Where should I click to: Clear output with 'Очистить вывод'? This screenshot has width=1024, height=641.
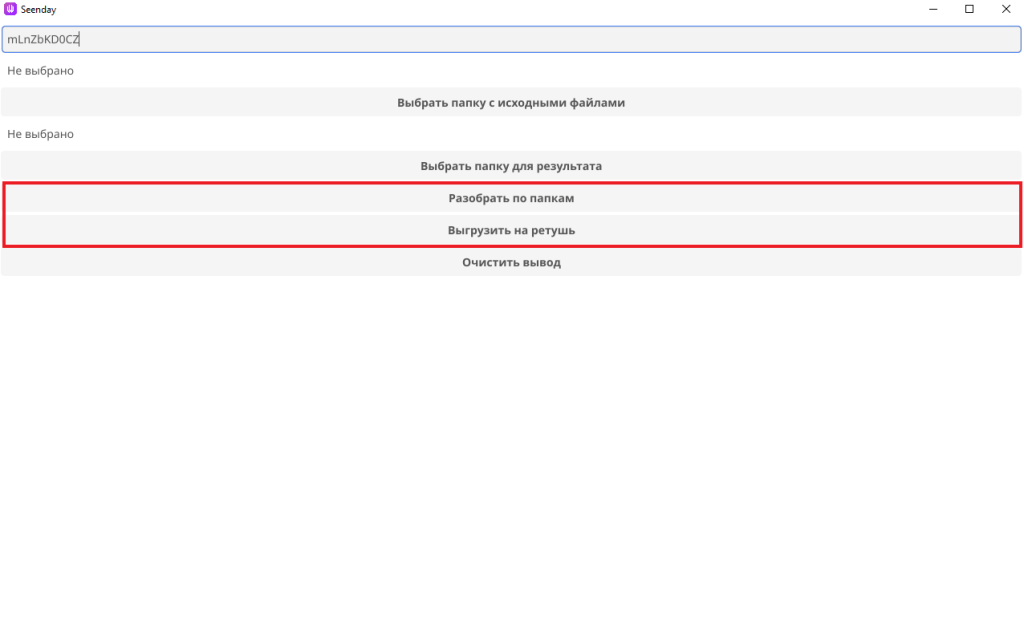[511, 262]
